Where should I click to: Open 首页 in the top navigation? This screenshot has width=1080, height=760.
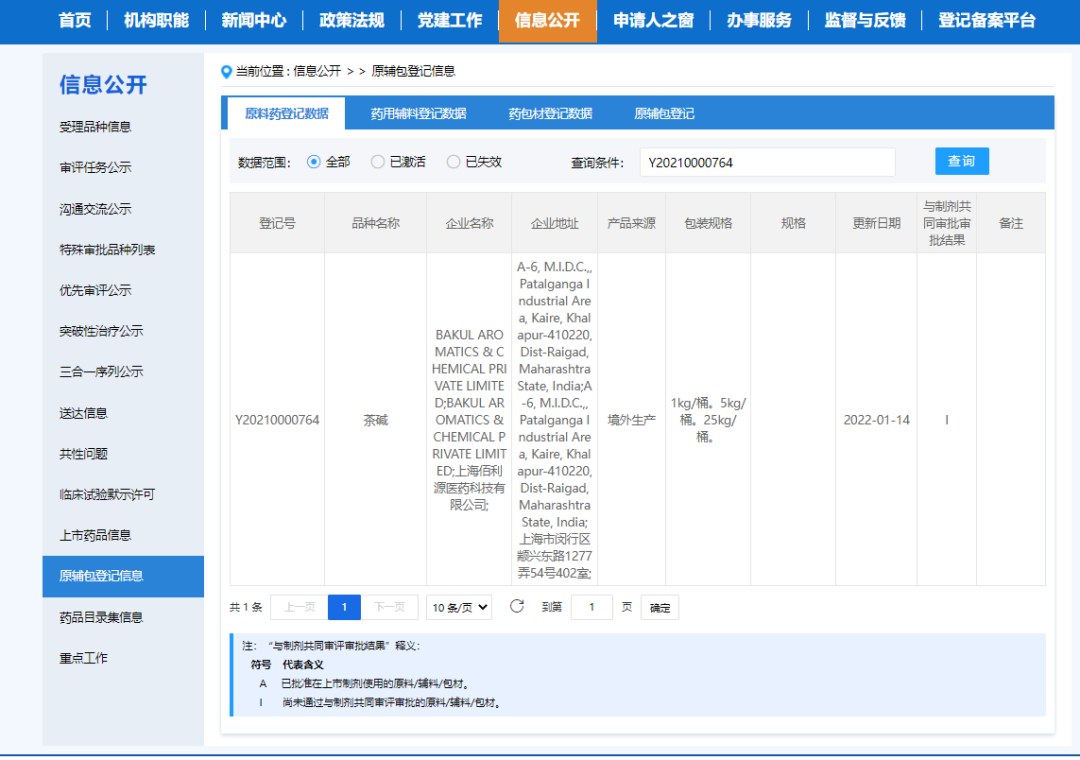click(x=75, y=20)
